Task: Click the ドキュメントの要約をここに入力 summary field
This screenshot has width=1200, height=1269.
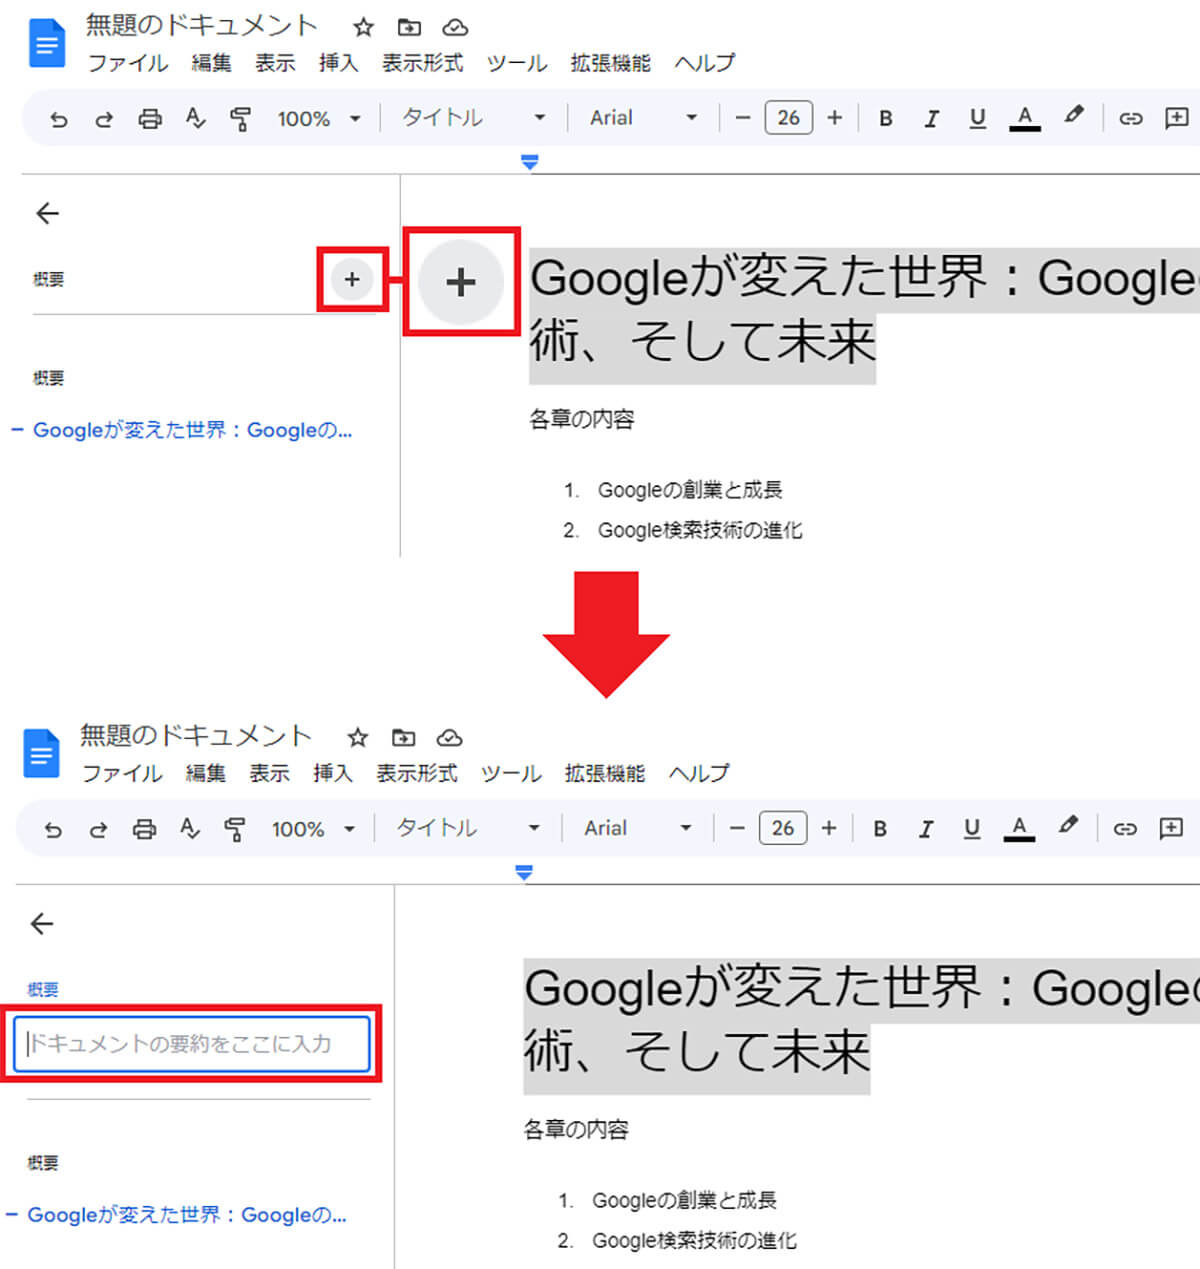Action: 192,1043
